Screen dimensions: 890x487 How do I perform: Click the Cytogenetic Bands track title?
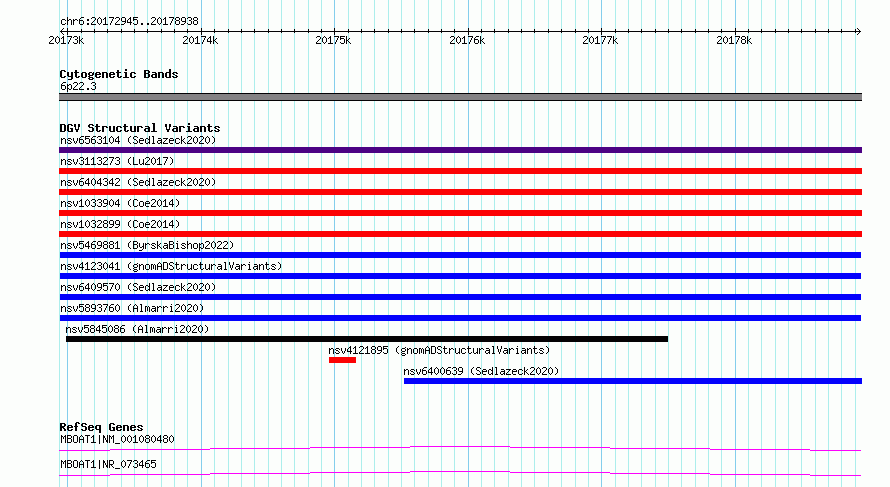pos(119,74)
